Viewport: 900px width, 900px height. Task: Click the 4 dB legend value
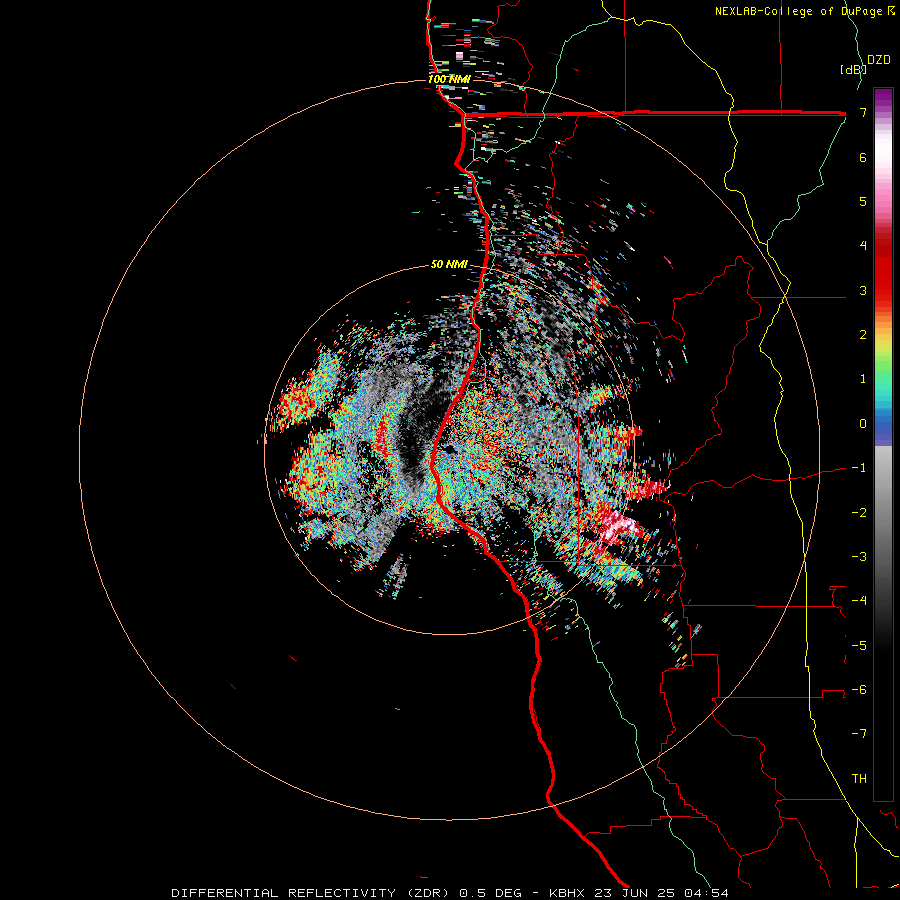(863, 246)
